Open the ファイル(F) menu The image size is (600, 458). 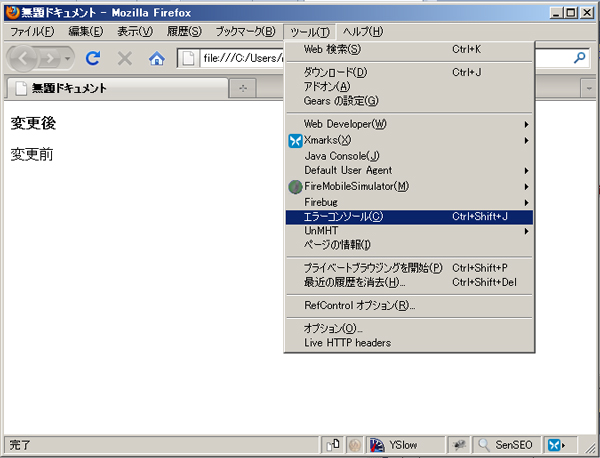[x=32, y=31]
